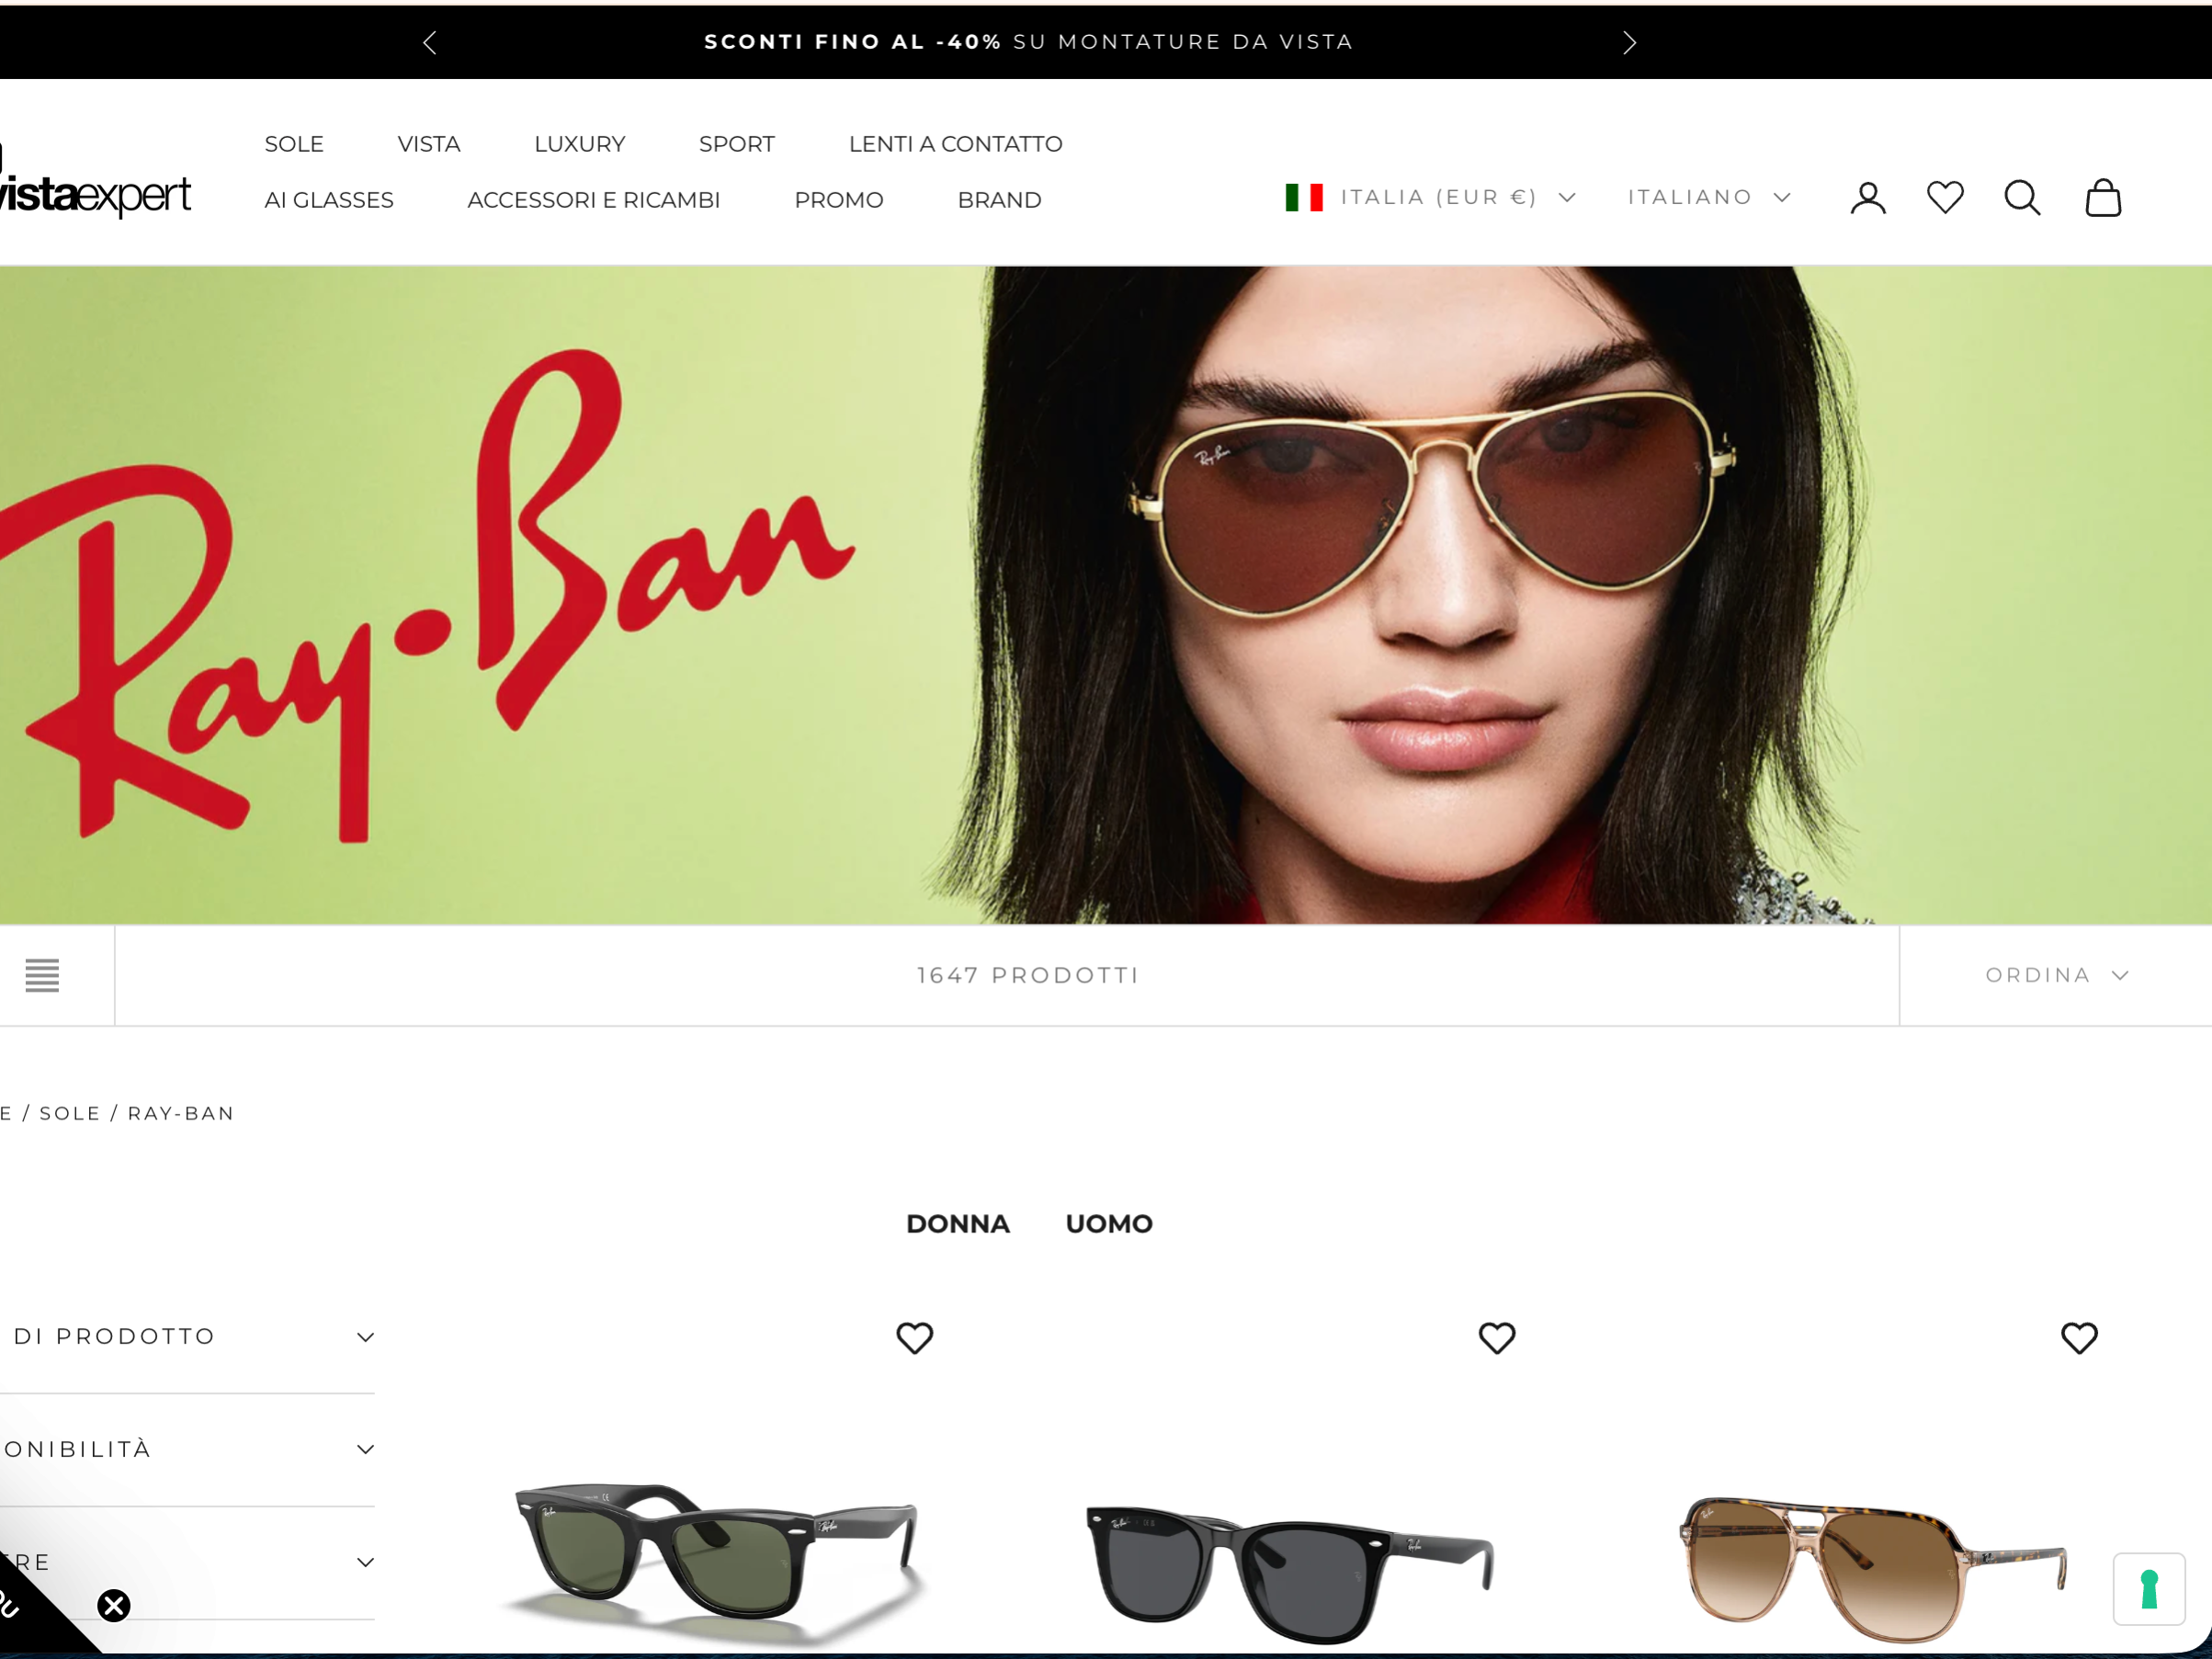Open the Promo menu

point(839,200)
